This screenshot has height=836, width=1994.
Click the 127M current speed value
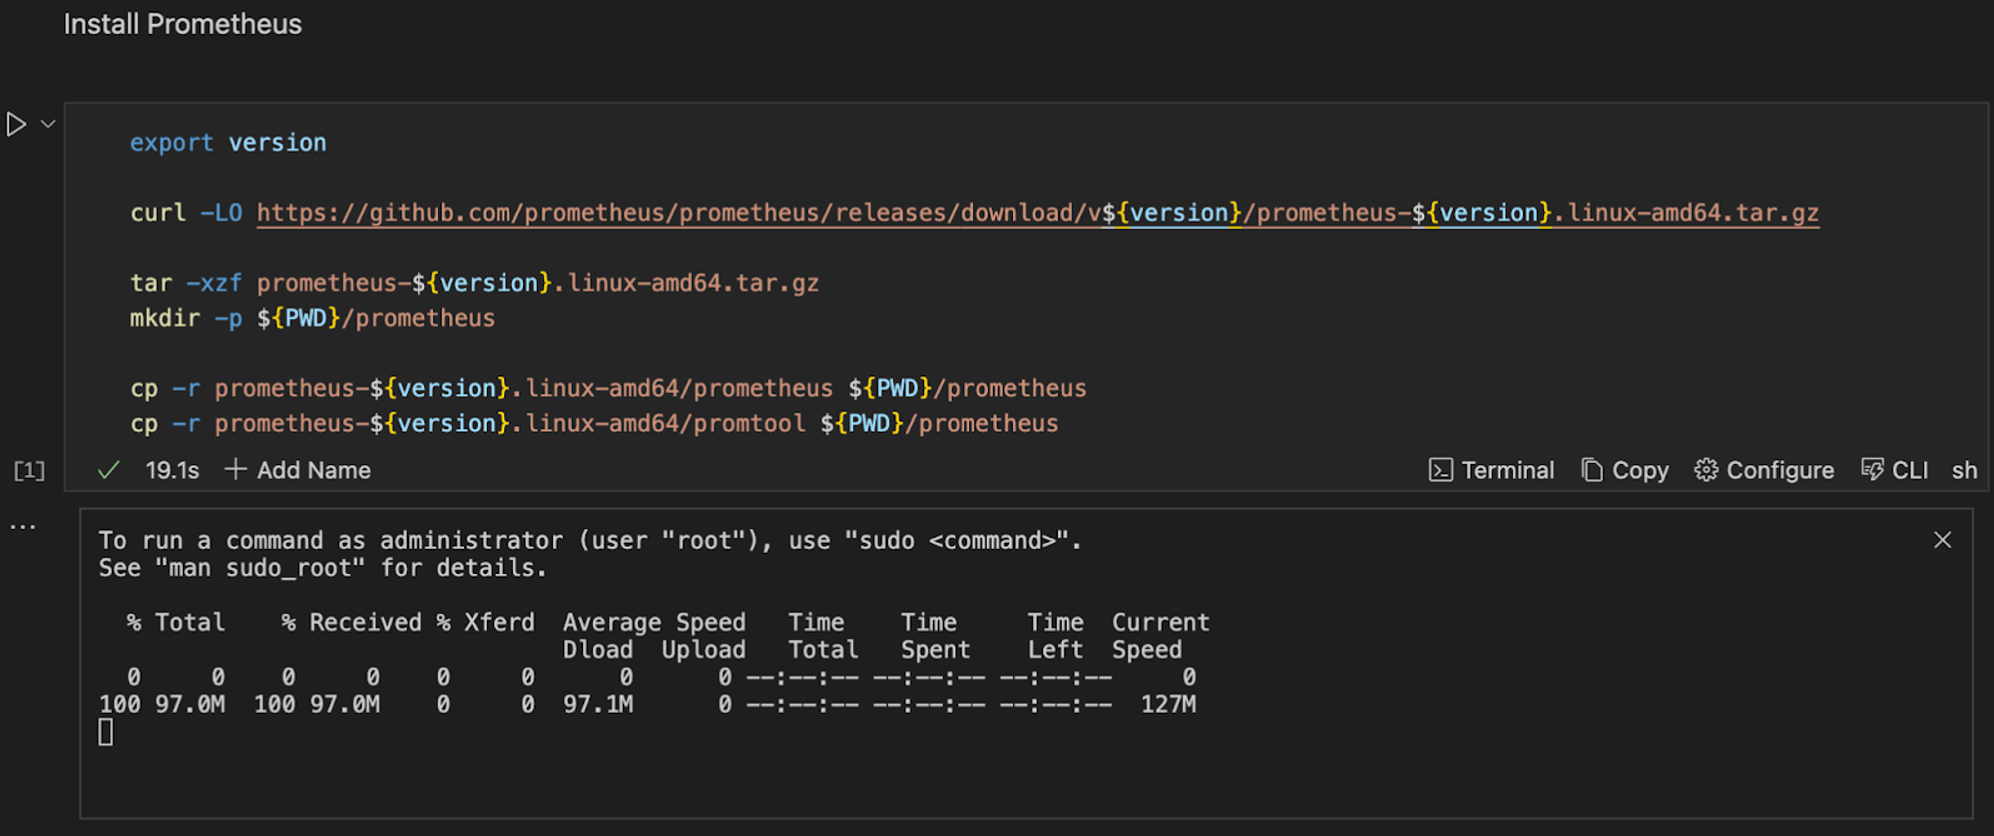1168,704
